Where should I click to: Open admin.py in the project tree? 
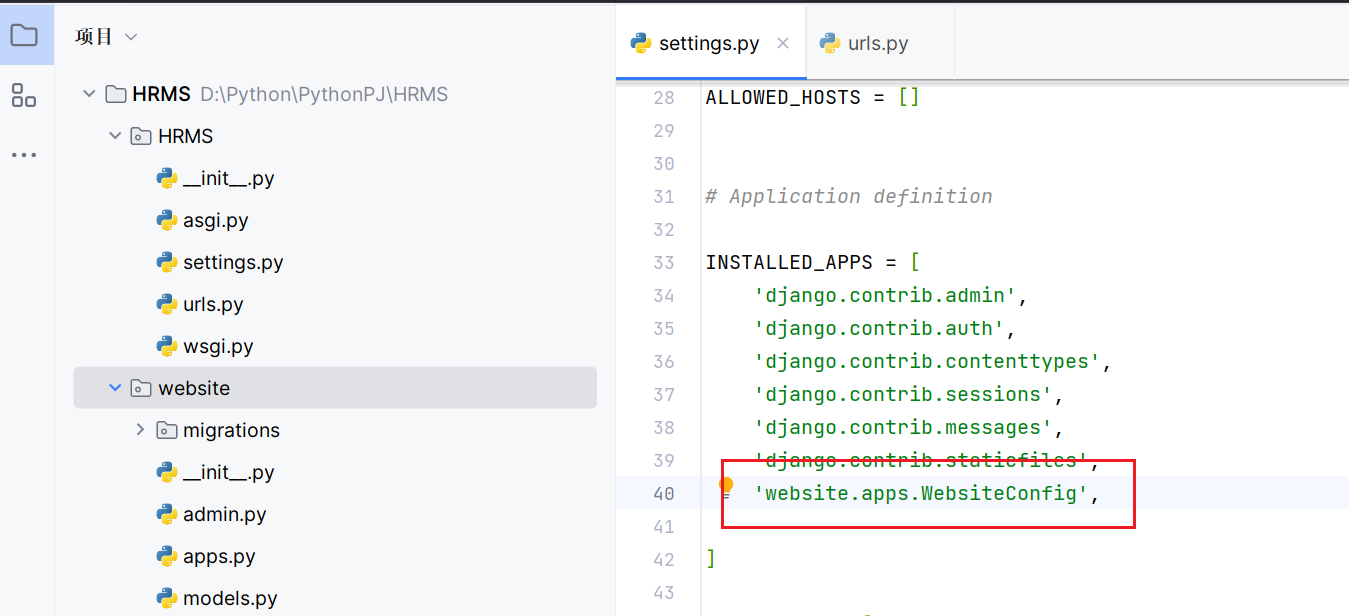224,514
